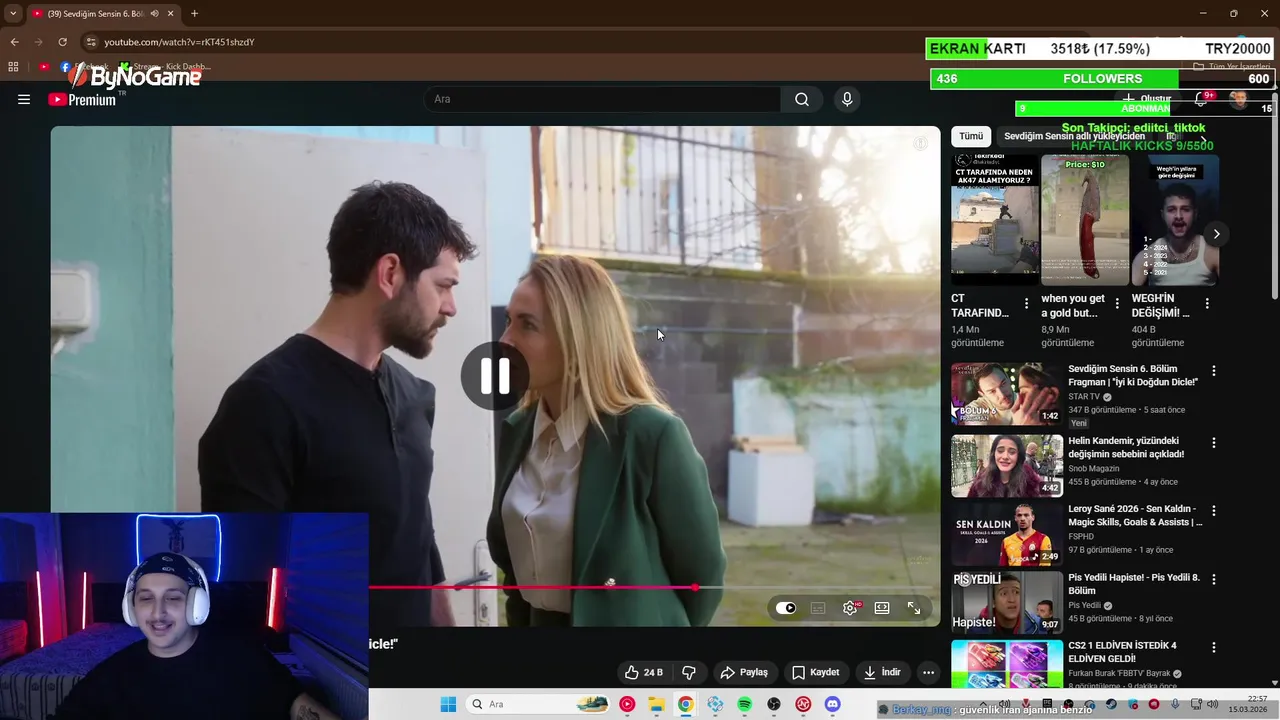Viewport: 1280px width, 720px height.
Task: Open options for 'when you get a gold' Short
Action: [x=1117, y=303]
